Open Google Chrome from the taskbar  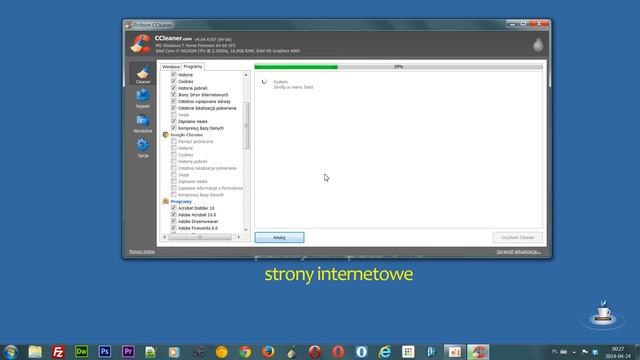[245, 352]
